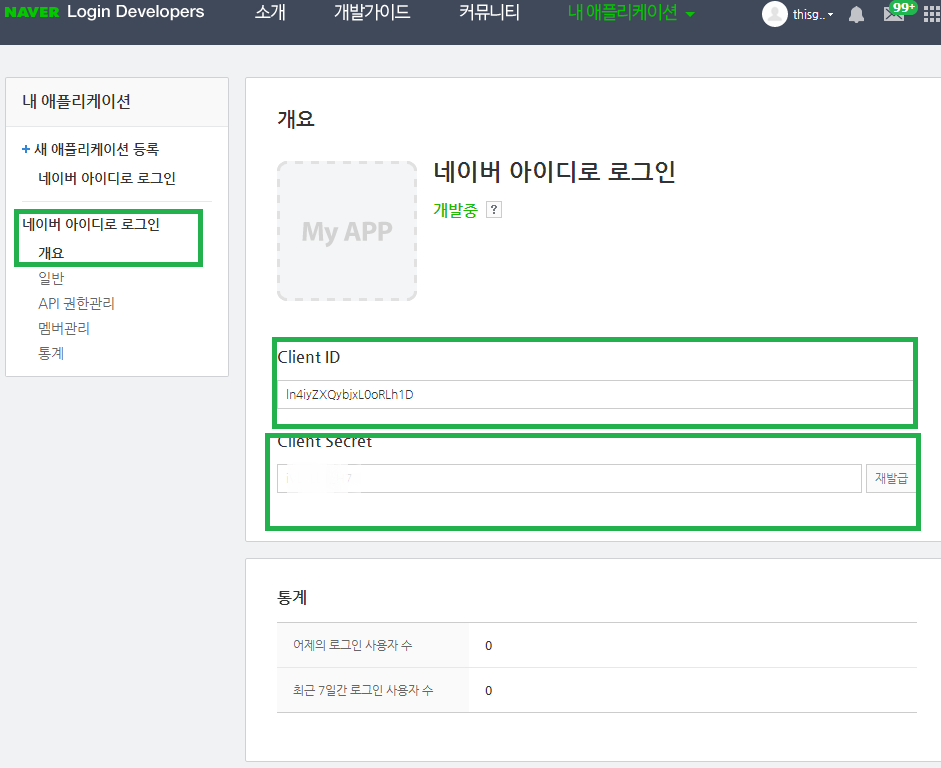Image resolution: width=941 pixels, height=768 pixels.
Task: Expand the thisg.. account dropdown
Action: click(813, 15)
